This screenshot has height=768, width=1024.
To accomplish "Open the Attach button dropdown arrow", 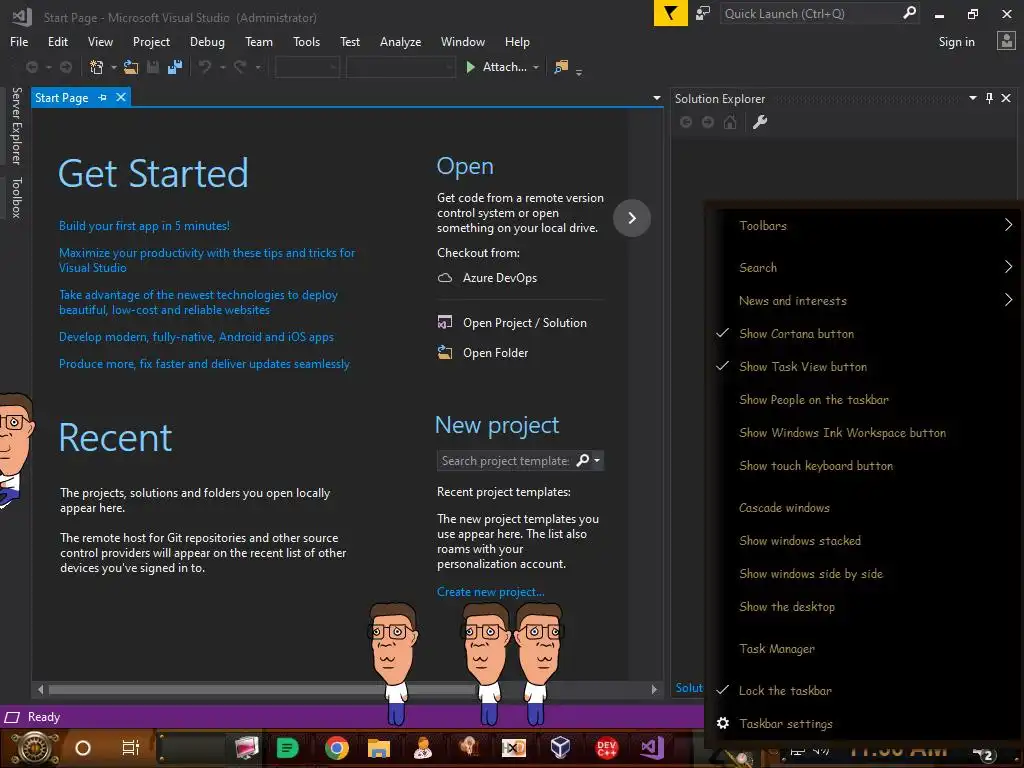I will click(536, 67).
